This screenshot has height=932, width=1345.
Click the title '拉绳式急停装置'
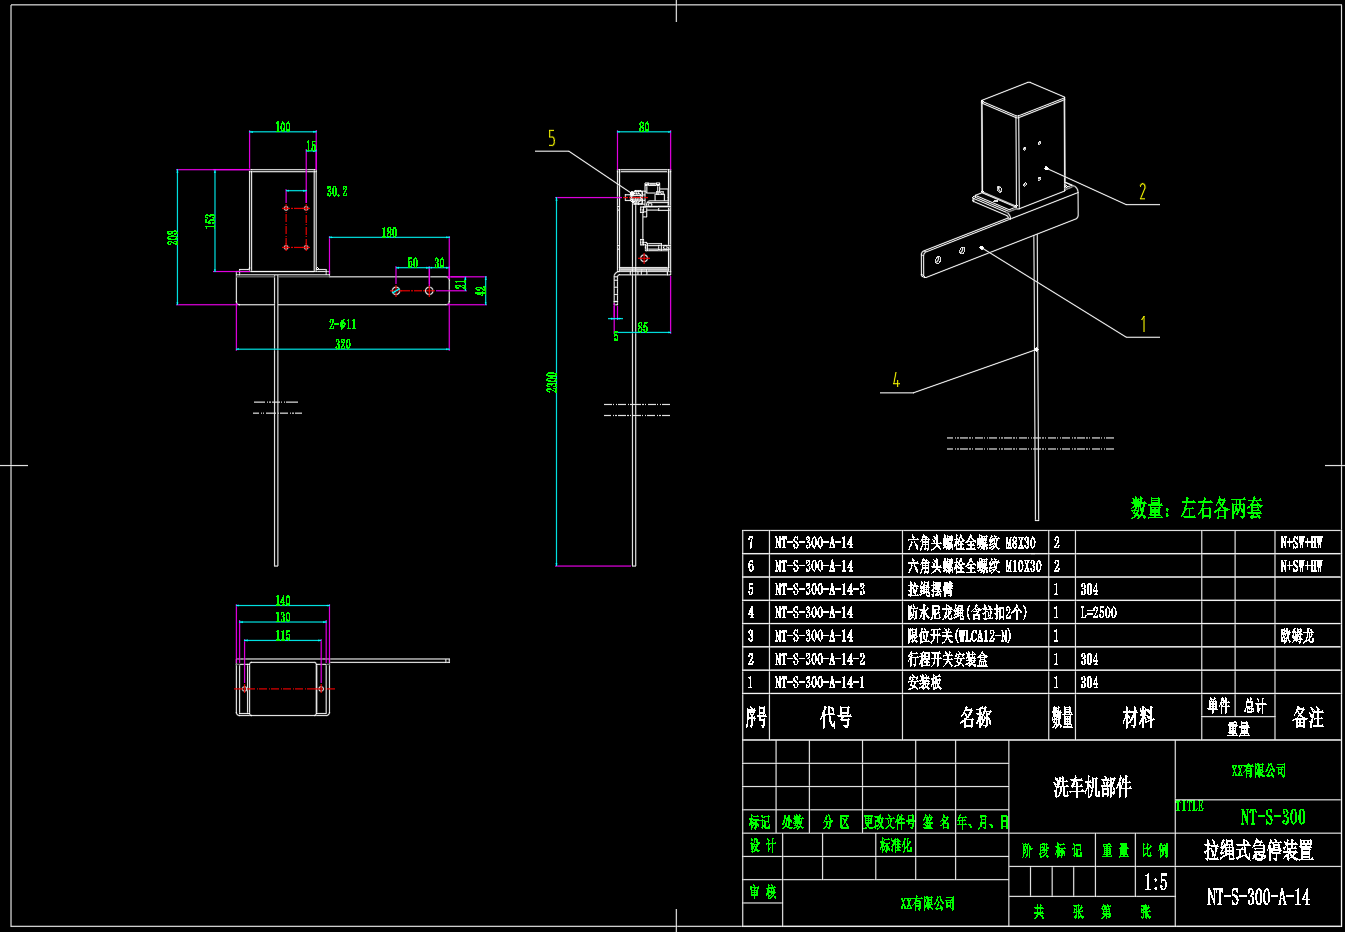coord(1257,850)
